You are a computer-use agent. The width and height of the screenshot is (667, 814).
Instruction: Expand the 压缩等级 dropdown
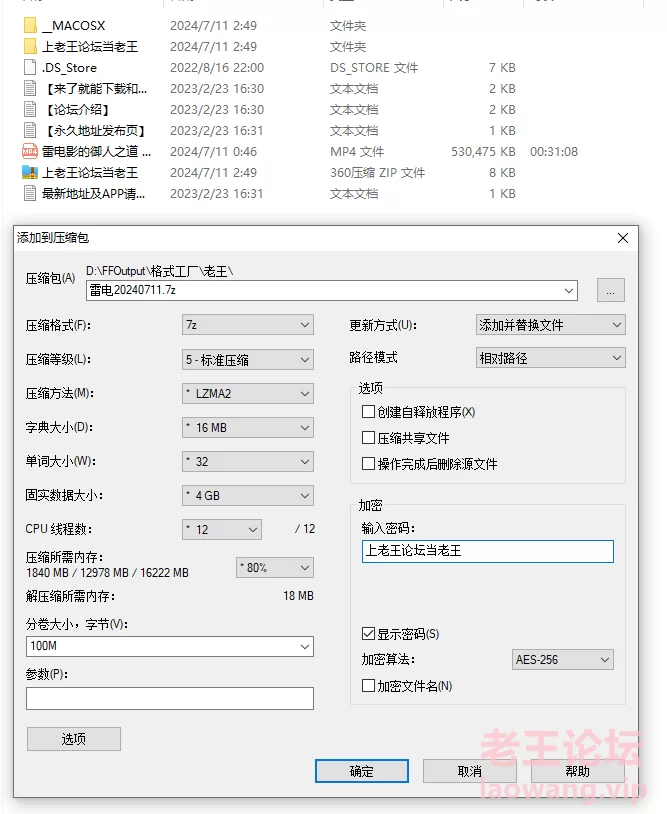tap(248, 359)
